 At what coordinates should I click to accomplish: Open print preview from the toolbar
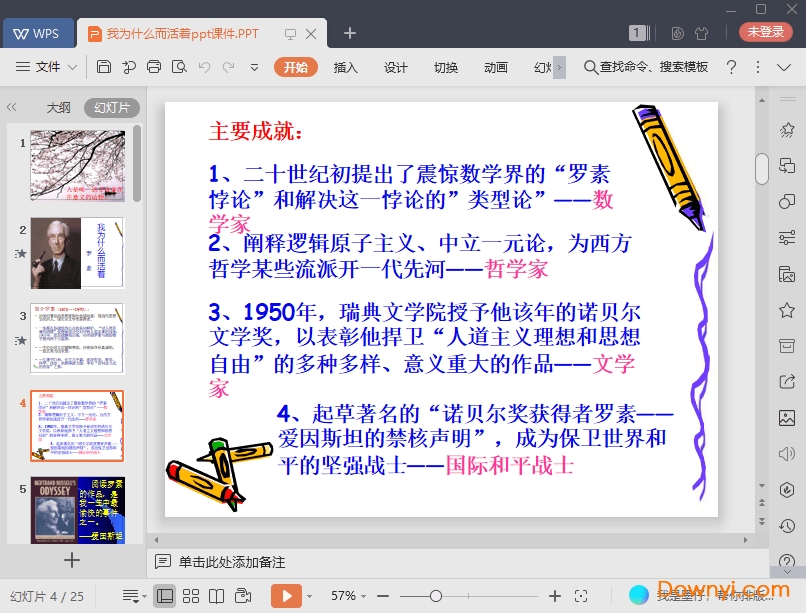[178, 67]
